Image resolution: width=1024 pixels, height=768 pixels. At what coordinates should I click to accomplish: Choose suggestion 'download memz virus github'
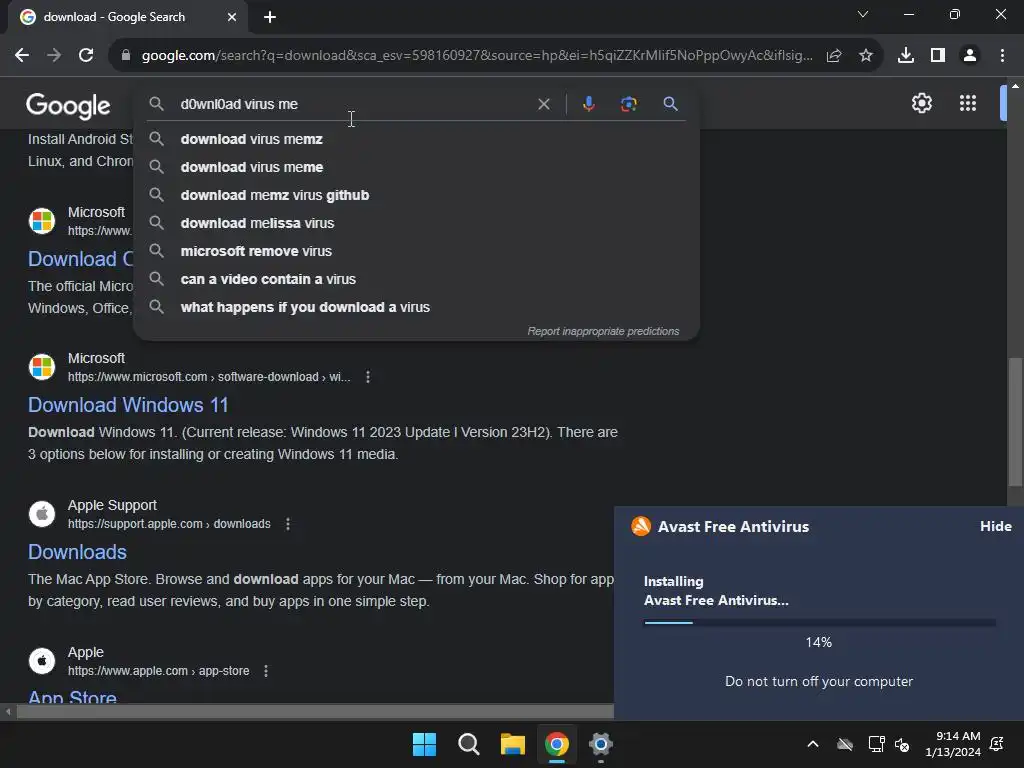[x=416, y=195]
